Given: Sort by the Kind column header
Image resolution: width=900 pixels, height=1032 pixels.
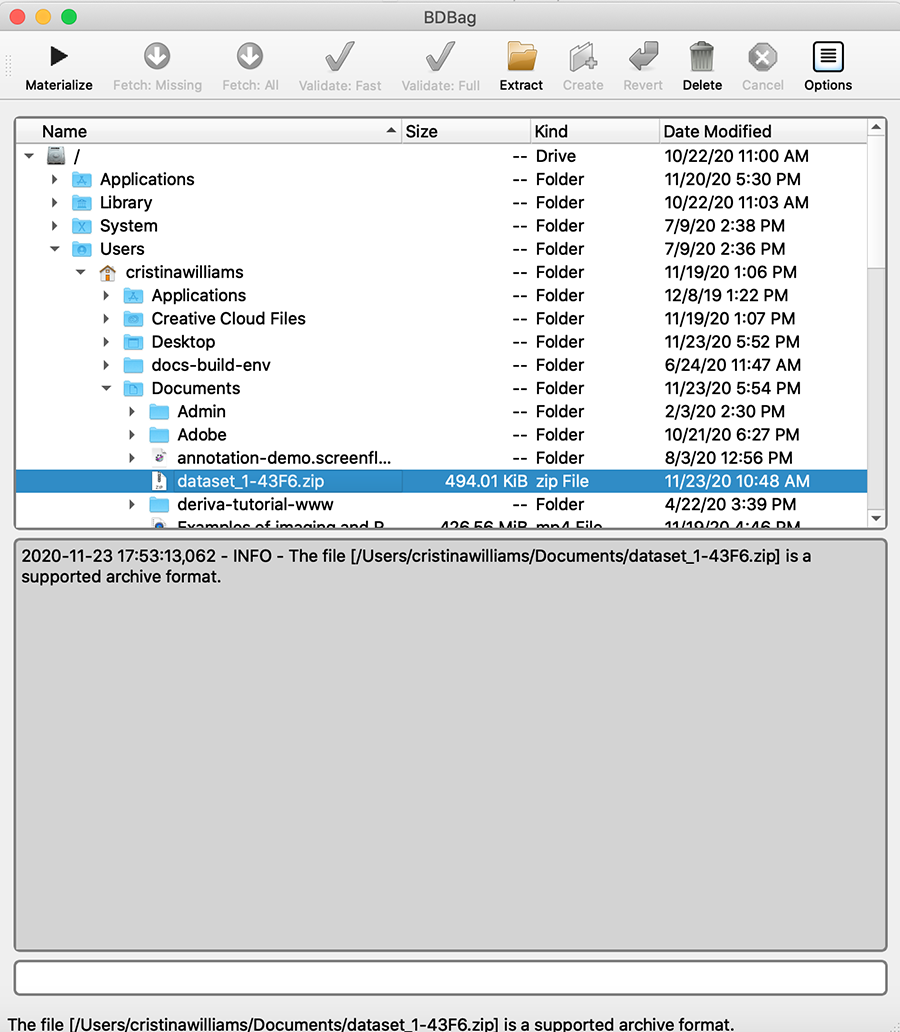Looking at the screenshot, I should [x=595, y=132].
